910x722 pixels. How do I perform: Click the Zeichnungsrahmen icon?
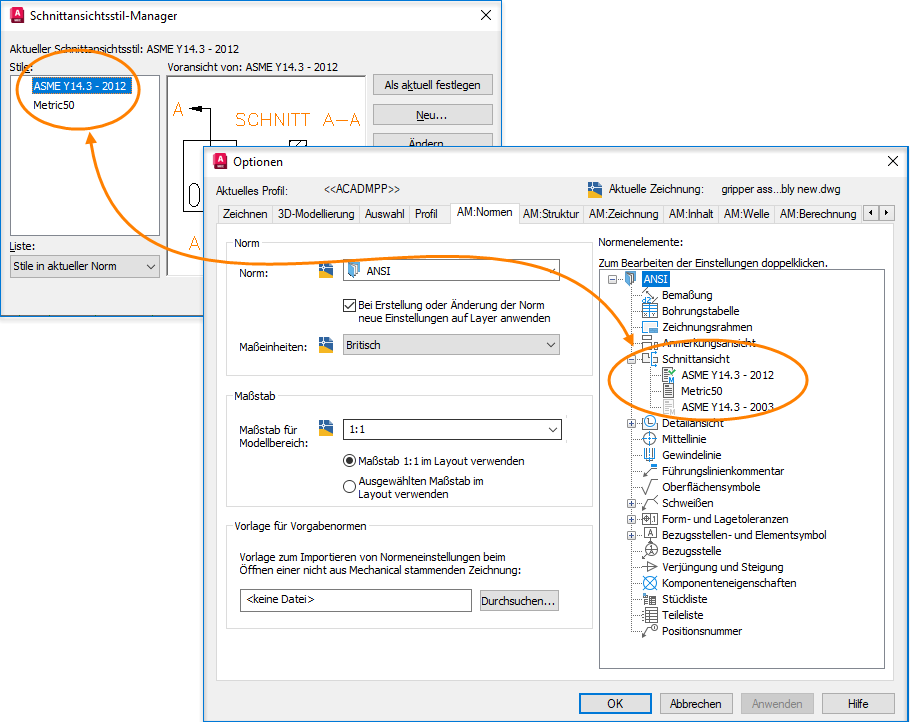tap(649, 327)
